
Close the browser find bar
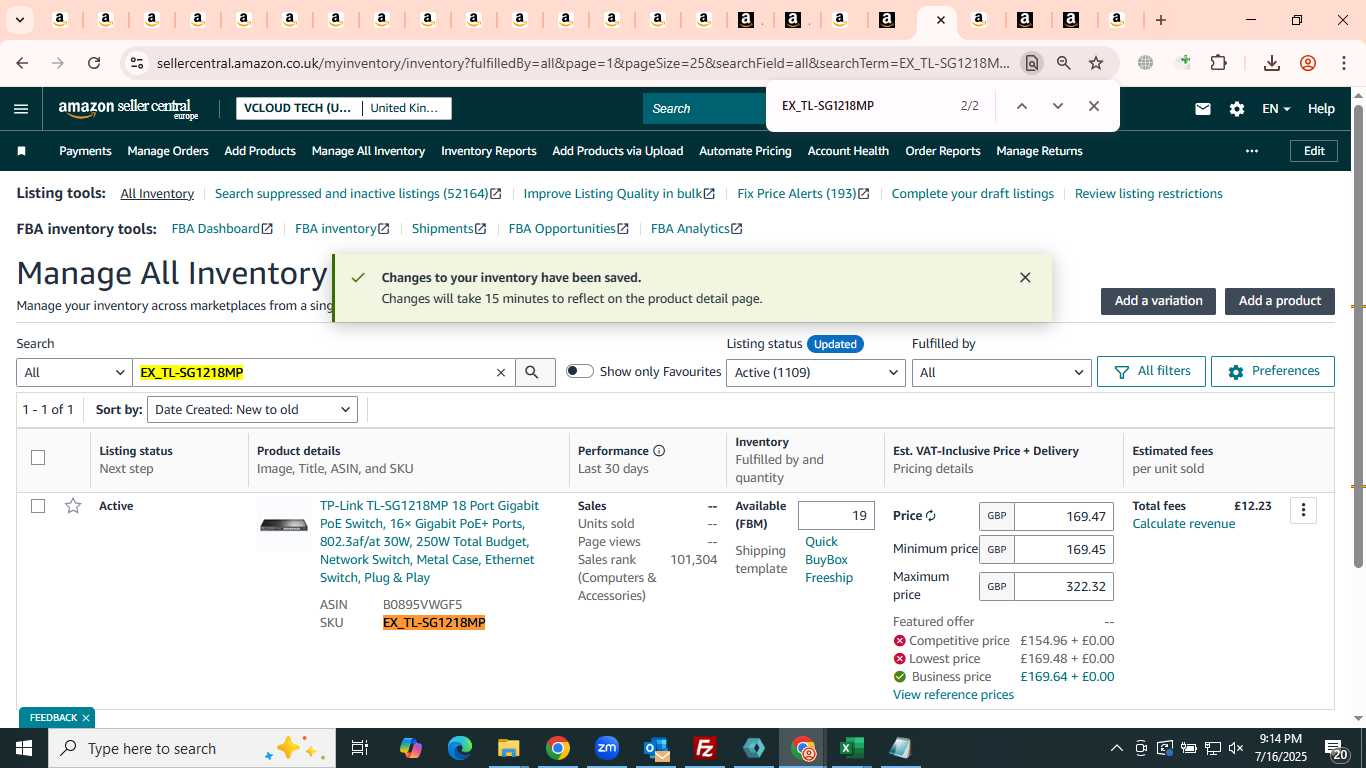[x=1094, y=106]
